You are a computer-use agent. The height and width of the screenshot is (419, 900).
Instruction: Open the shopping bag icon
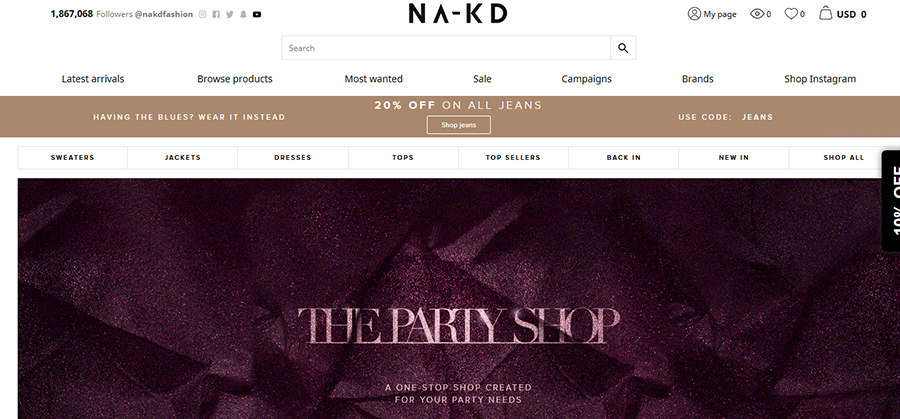tap(825, 13)
